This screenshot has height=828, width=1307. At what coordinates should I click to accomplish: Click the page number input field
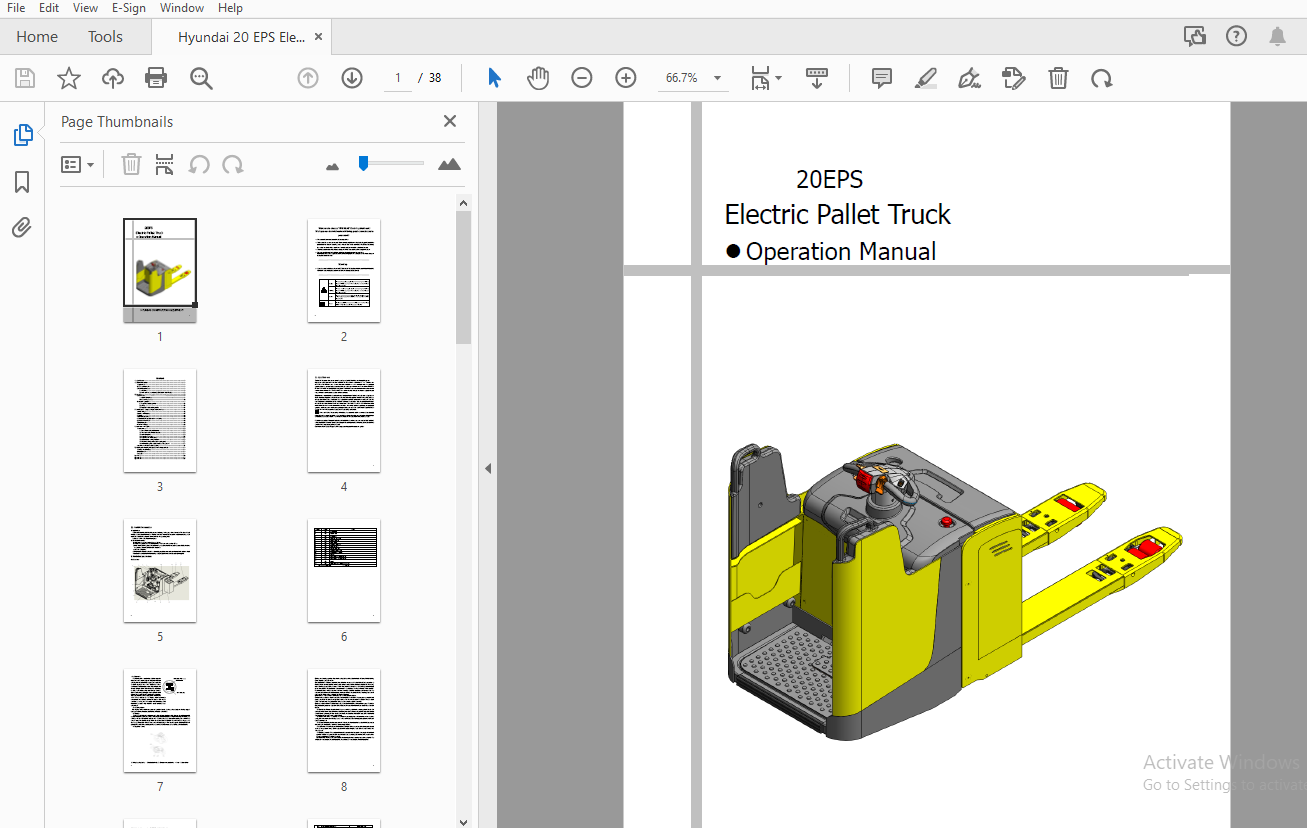coord(398,78)
